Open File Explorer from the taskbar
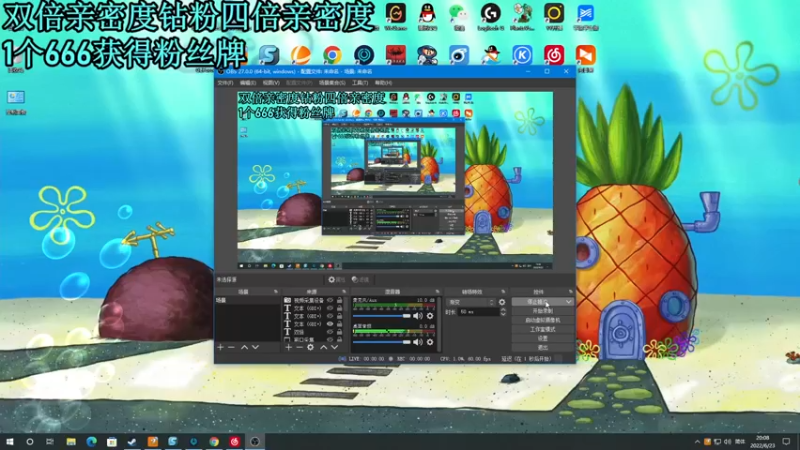The image size is (800, 450). point(71,441)
